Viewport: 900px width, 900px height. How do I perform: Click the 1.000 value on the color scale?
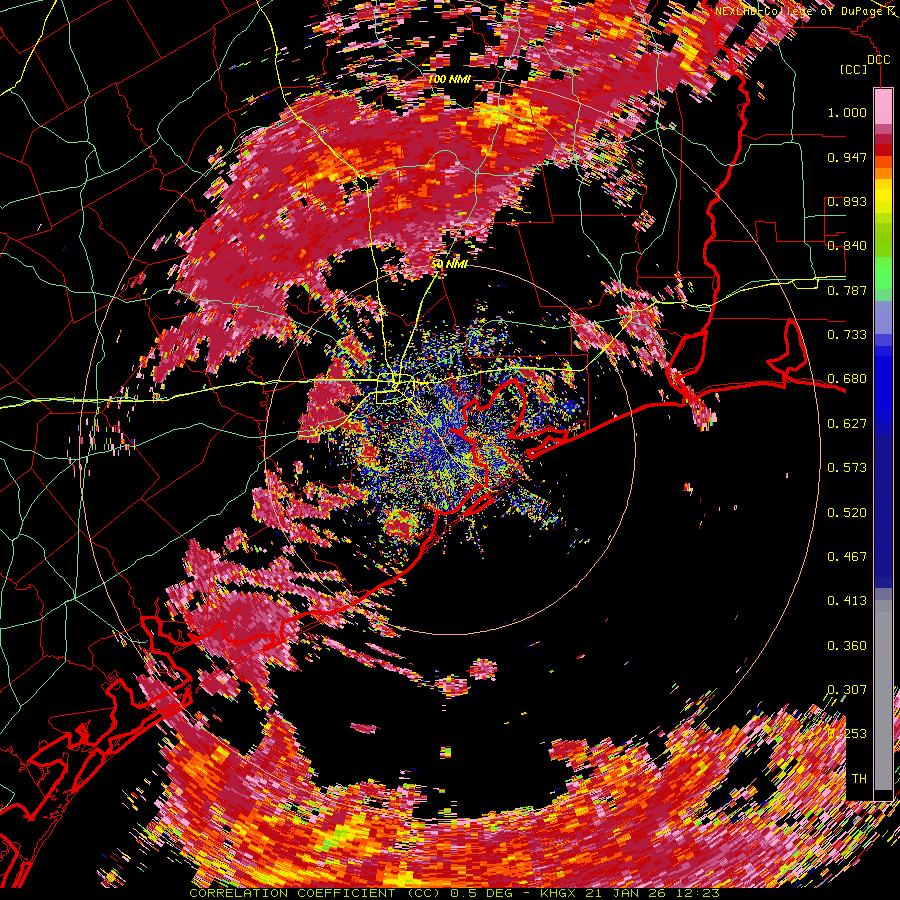(x=847, y=112)
